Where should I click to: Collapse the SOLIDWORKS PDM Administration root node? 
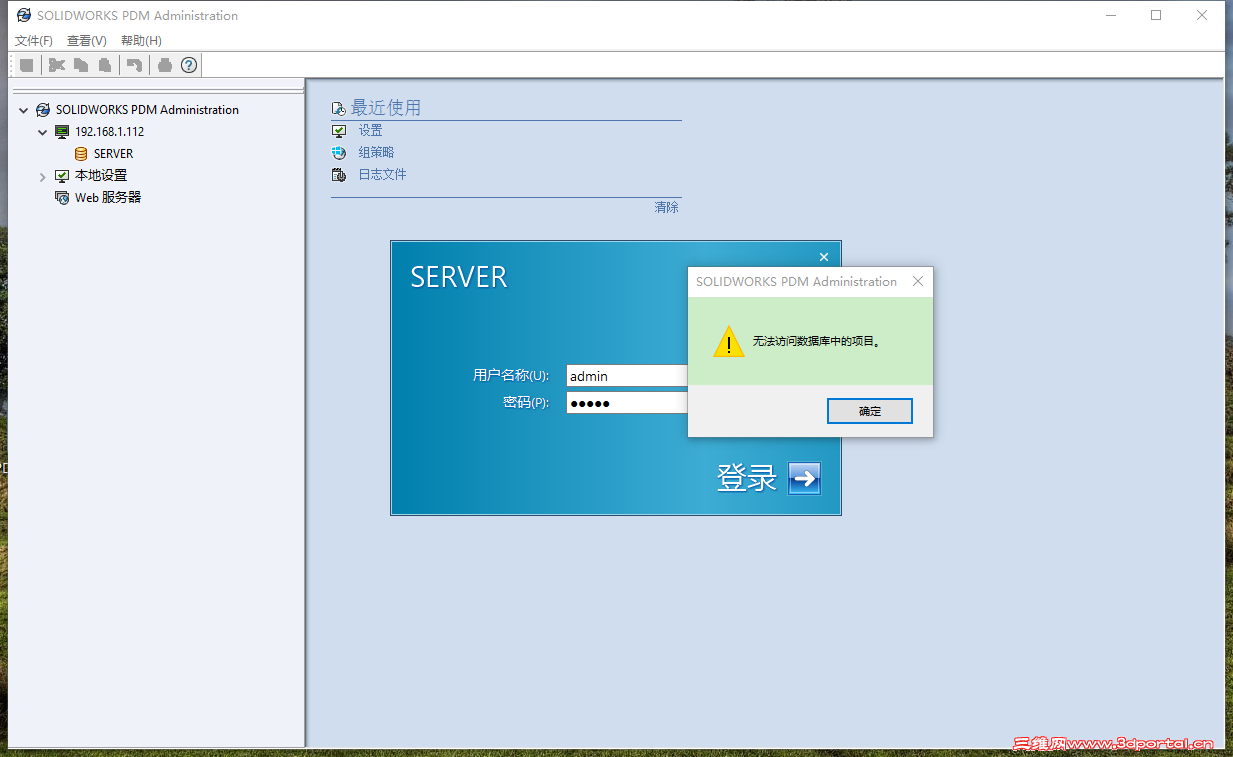tap(24, 110)
